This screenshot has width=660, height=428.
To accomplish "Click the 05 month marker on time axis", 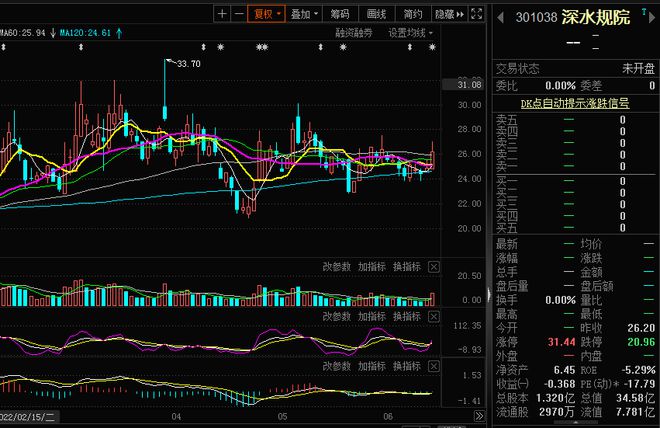I will (x=282, y=417).
